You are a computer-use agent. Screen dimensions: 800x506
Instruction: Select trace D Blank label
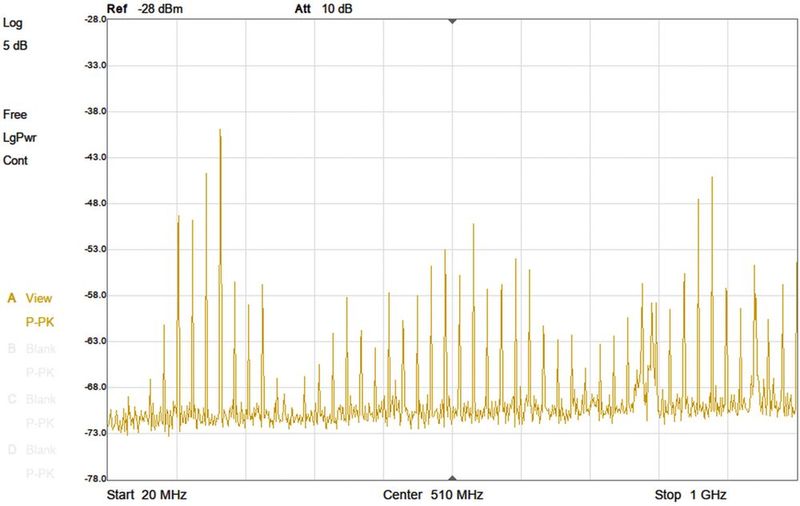click(x=32, y=450)
